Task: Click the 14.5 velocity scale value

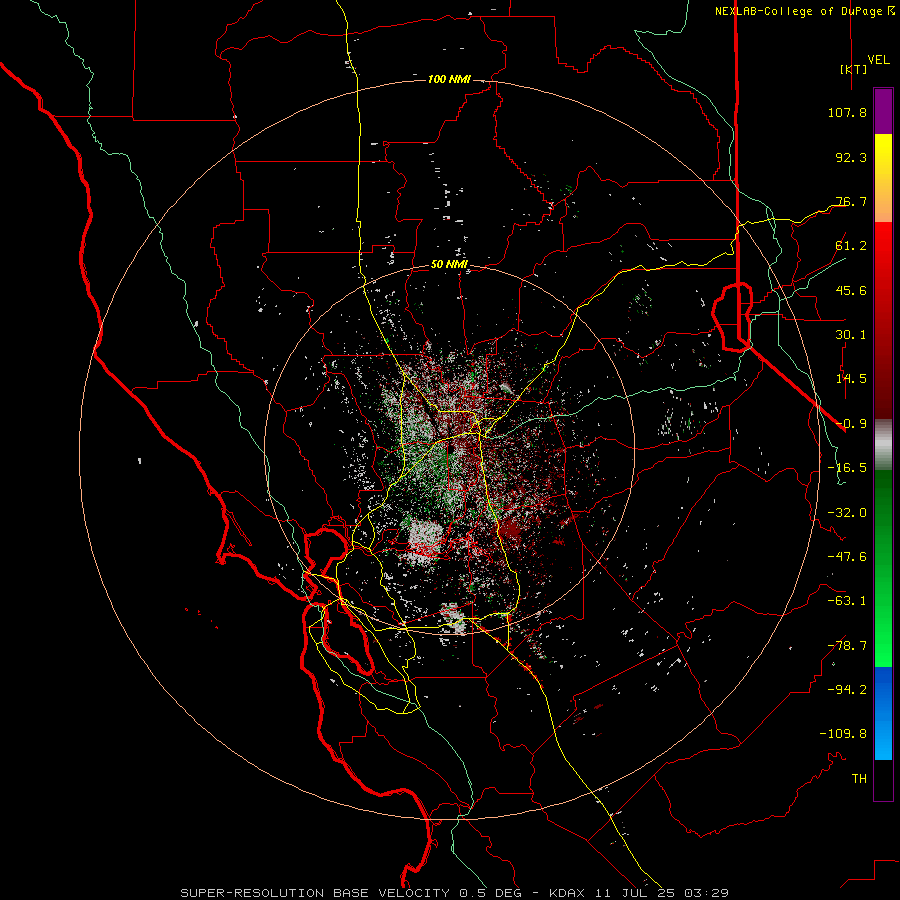Action: coord(851,379)
